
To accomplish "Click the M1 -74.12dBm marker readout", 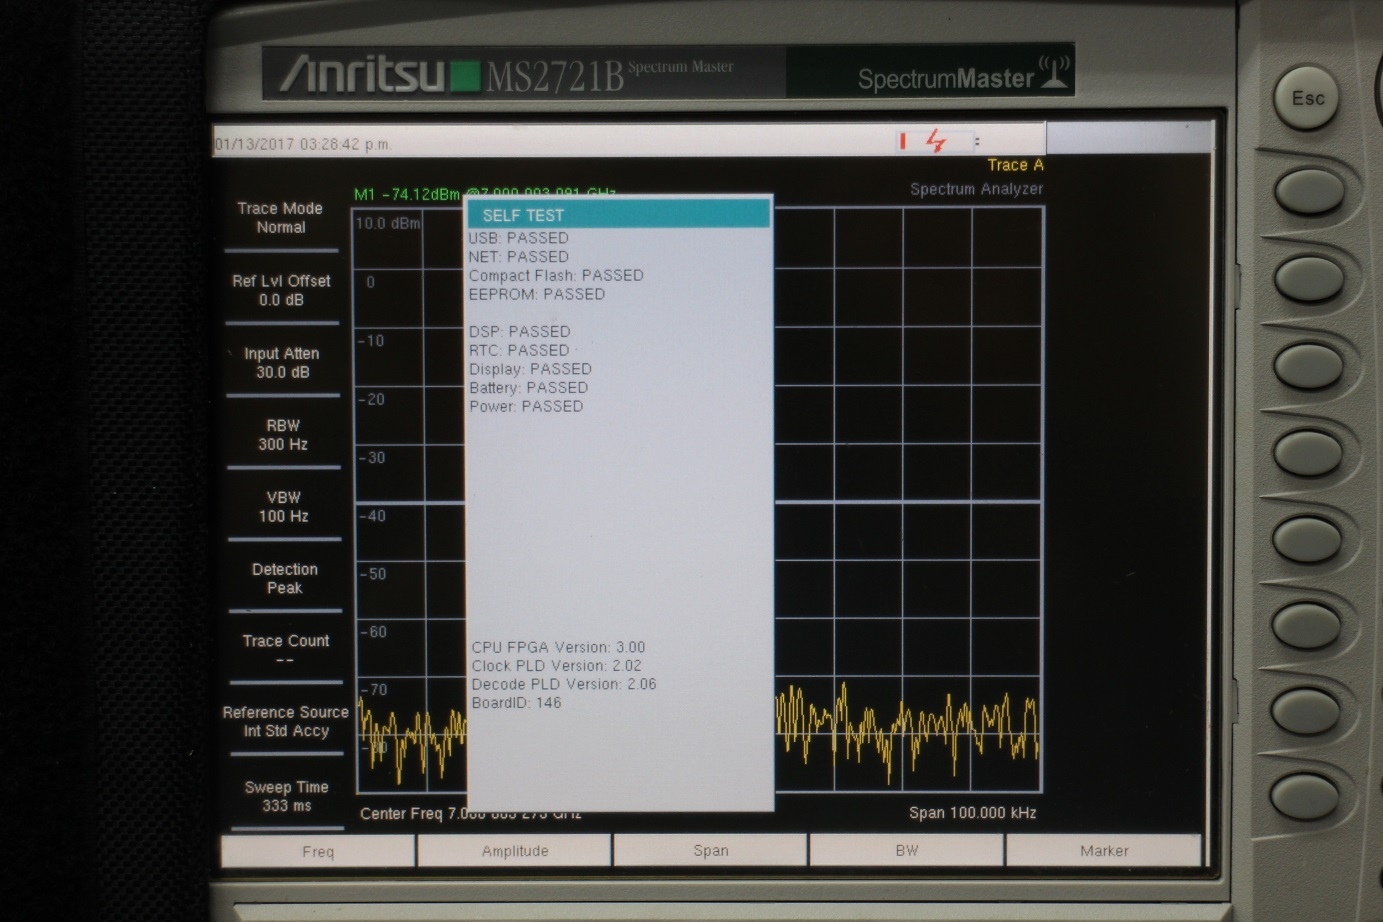I will (407, 194).
